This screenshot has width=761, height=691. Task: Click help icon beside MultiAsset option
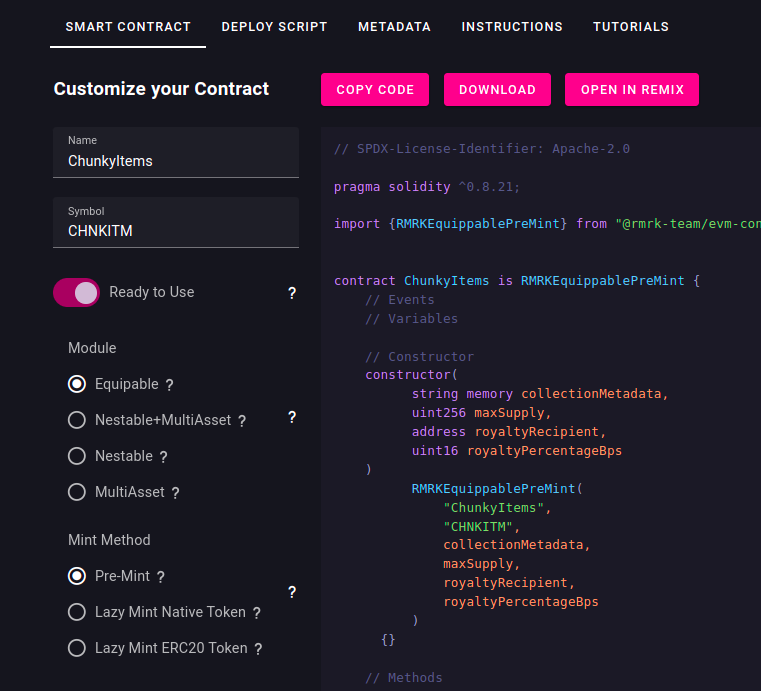tap(175, 493)
